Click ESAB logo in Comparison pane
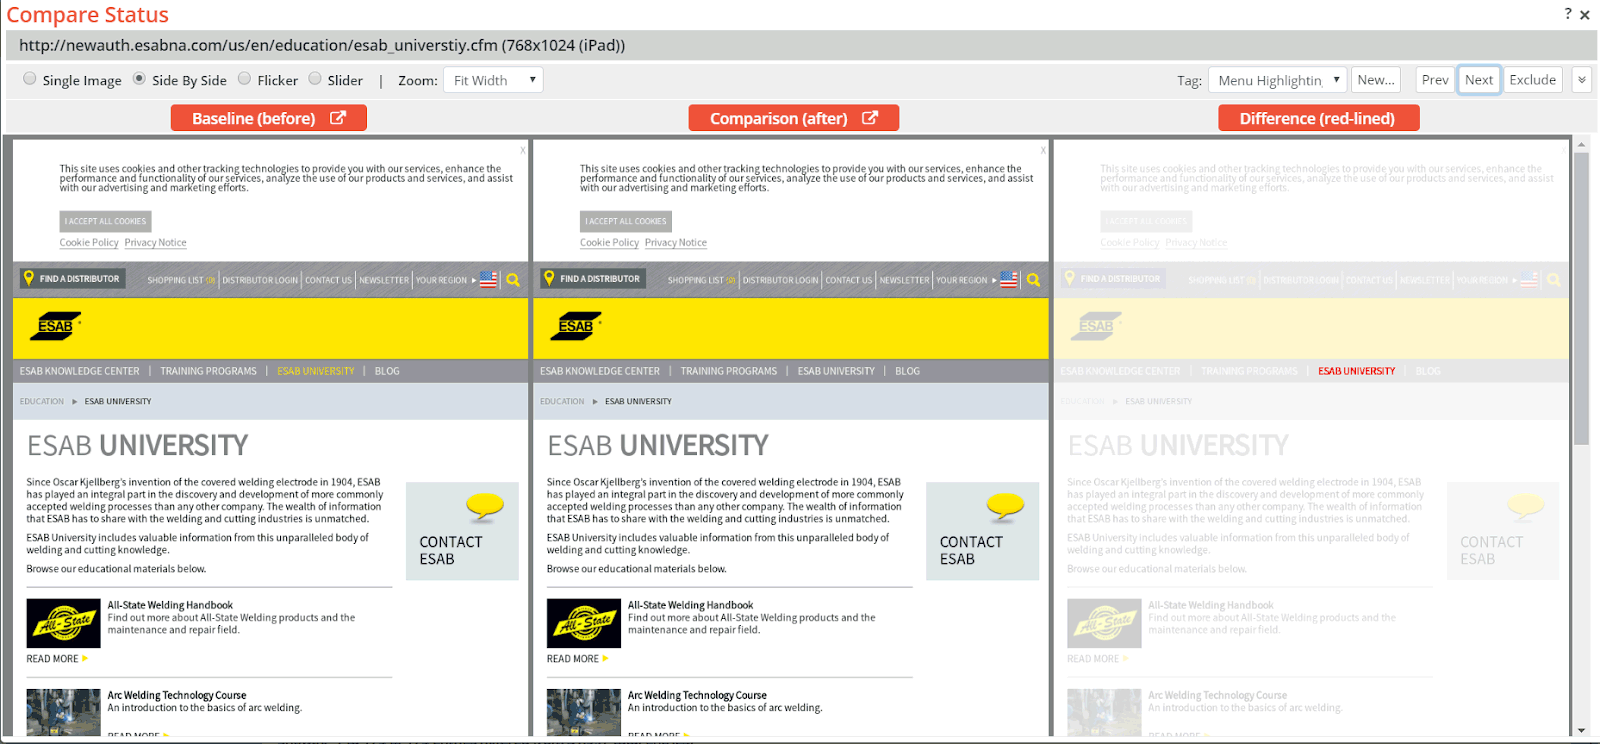 pyautogui.click(x=577, y=326)
